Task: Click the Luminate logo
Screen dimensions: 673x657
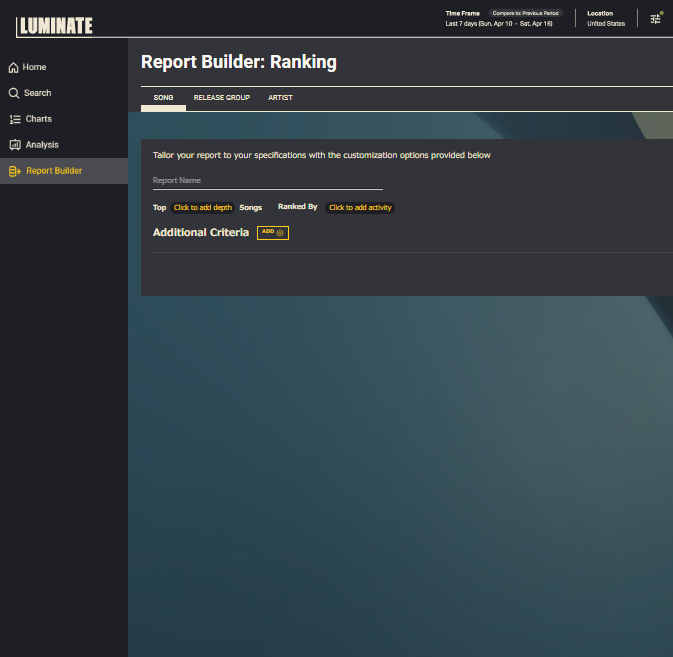Action: click(x=55, y=25)
